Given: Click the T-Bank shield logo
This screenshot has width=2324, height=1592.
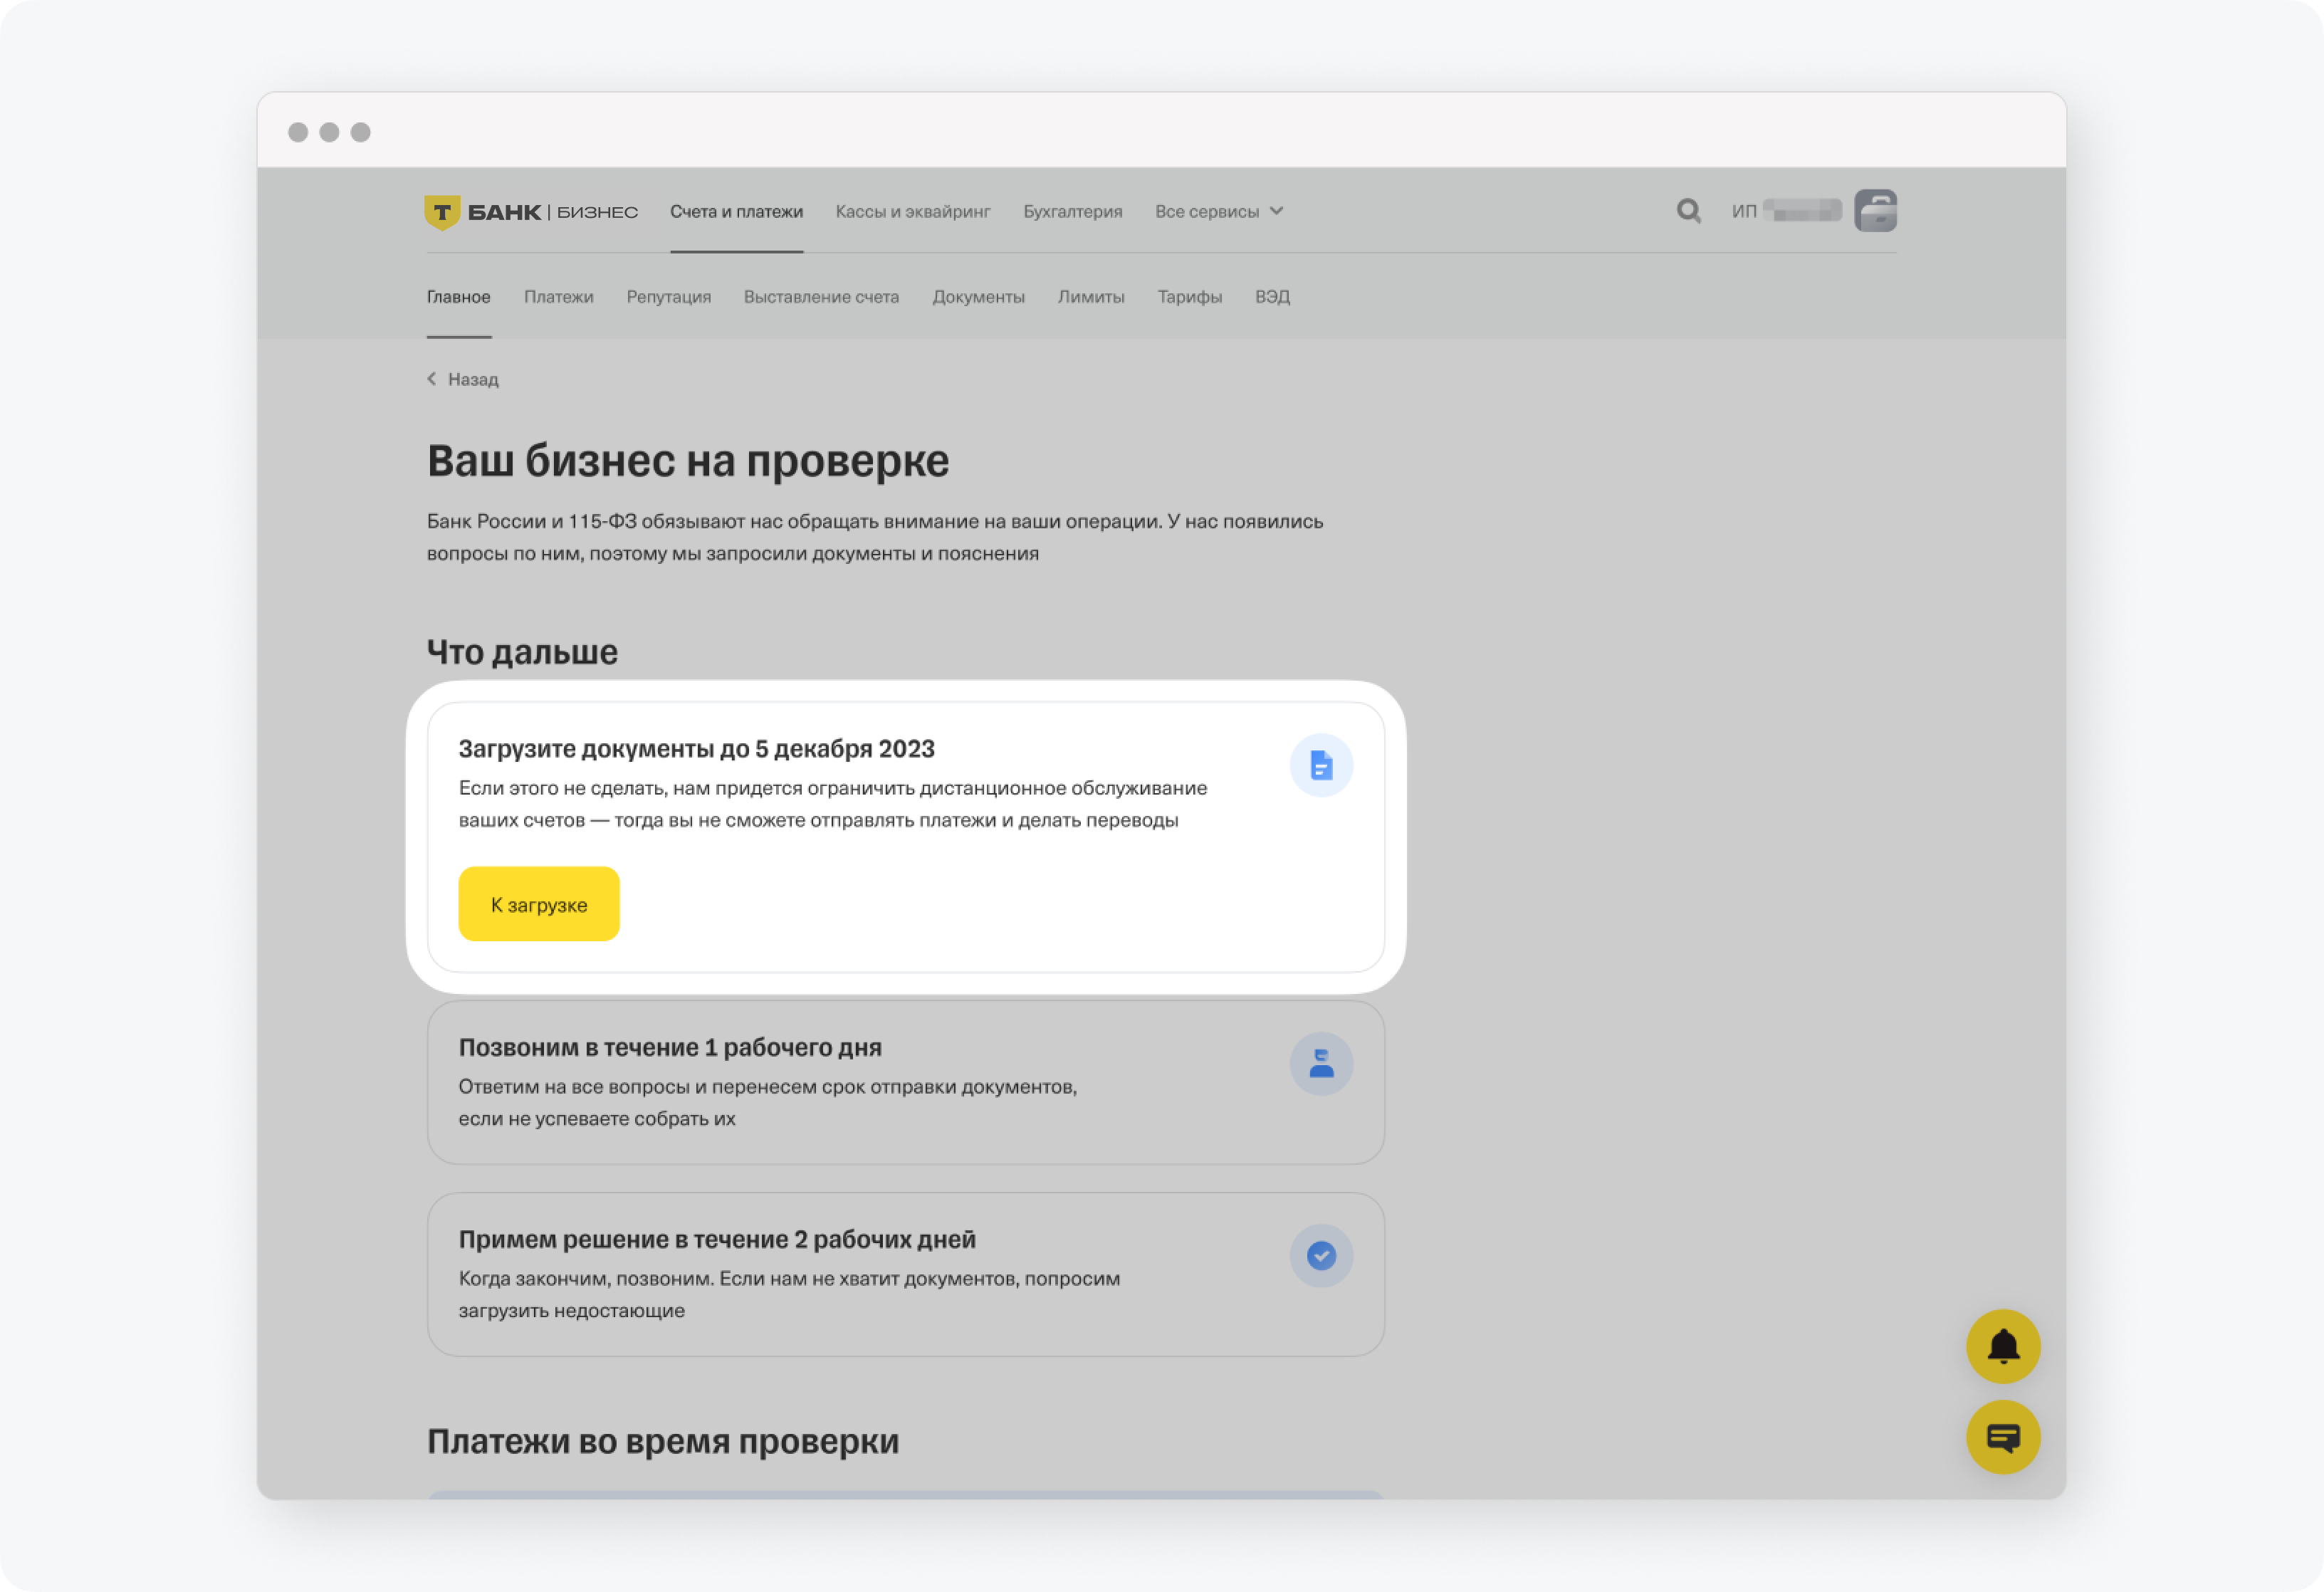Looking at the screenshot, I should pyautogui.click(x=441, y=212).
